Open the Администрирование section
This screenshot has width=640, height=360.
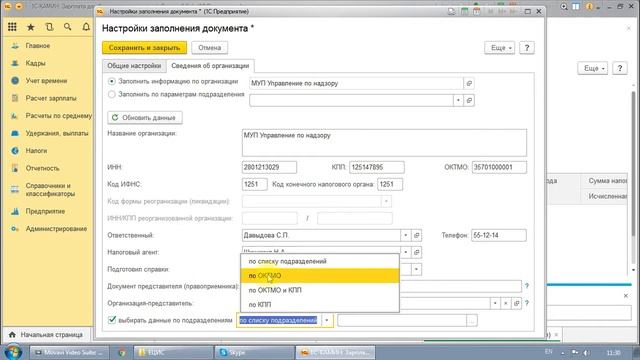pyautogui.click(x=56, y=229)
